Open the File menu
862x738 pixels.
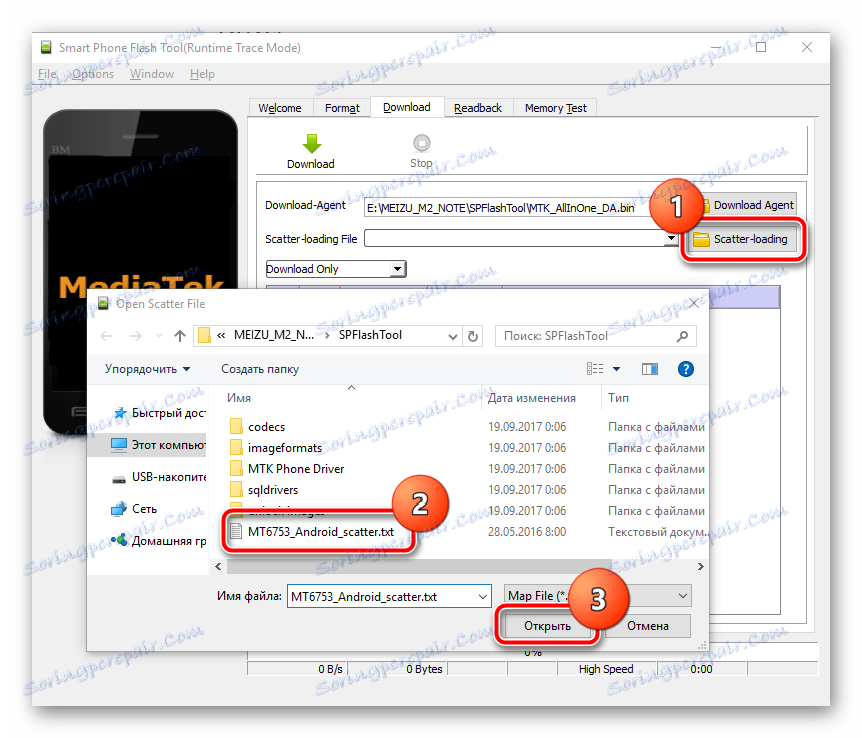click(47, 74)
